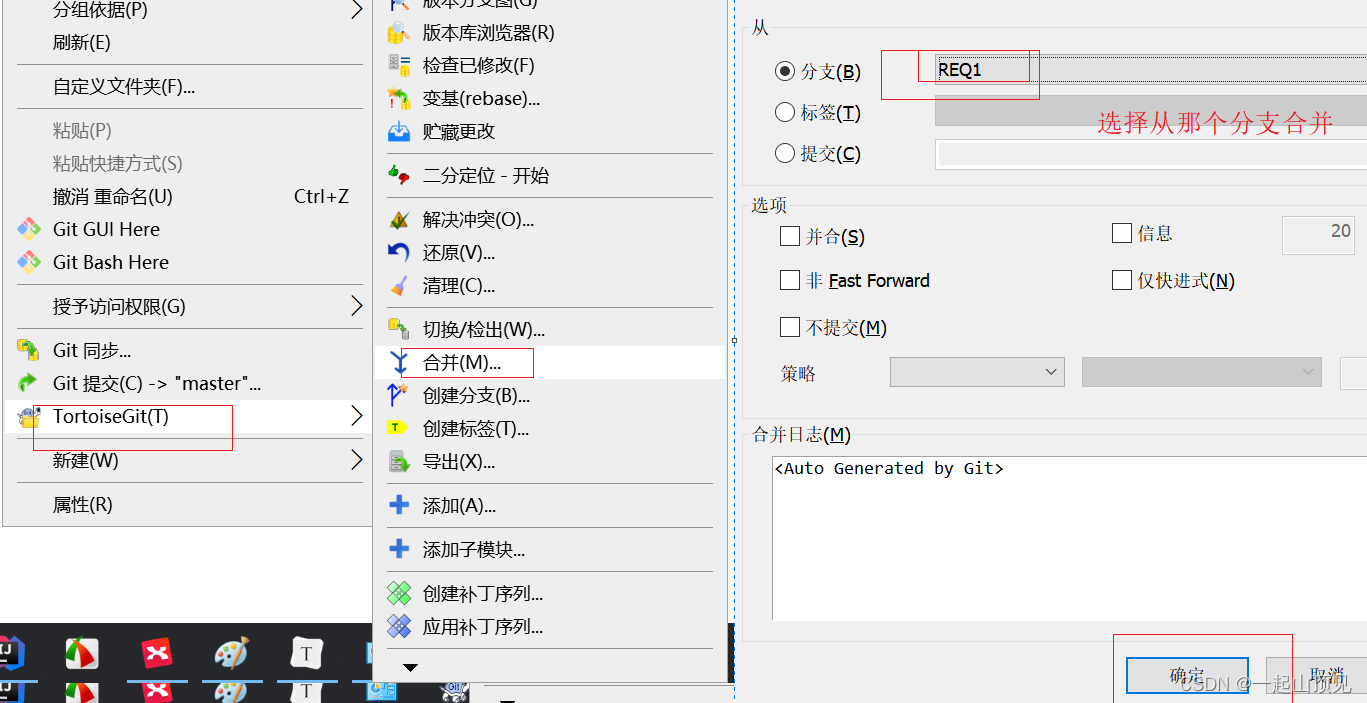The height and width of the screenshot is (703, 1367).
Task: Open the 新建(W) submenu chevron
Action: click(355, 461)
